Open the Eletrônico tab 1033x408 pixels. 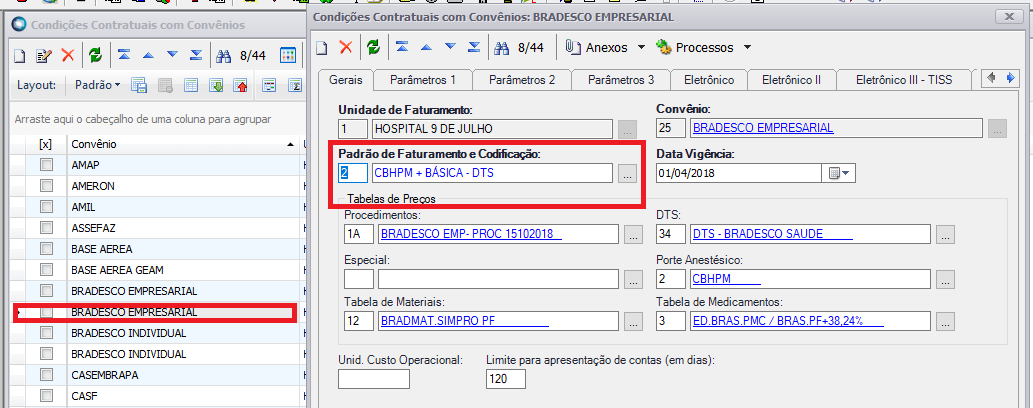click(x=709, y=80)
